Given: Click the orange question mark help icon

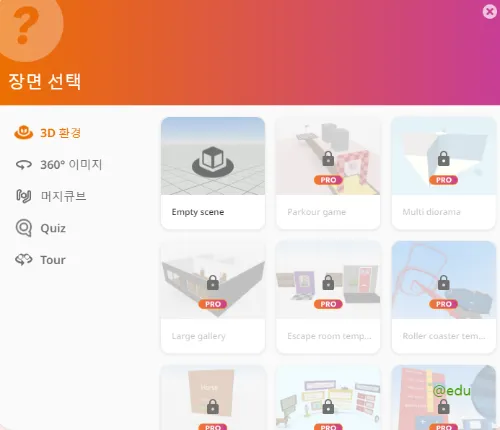Looking at the screenshot, I should pos(27,27).
